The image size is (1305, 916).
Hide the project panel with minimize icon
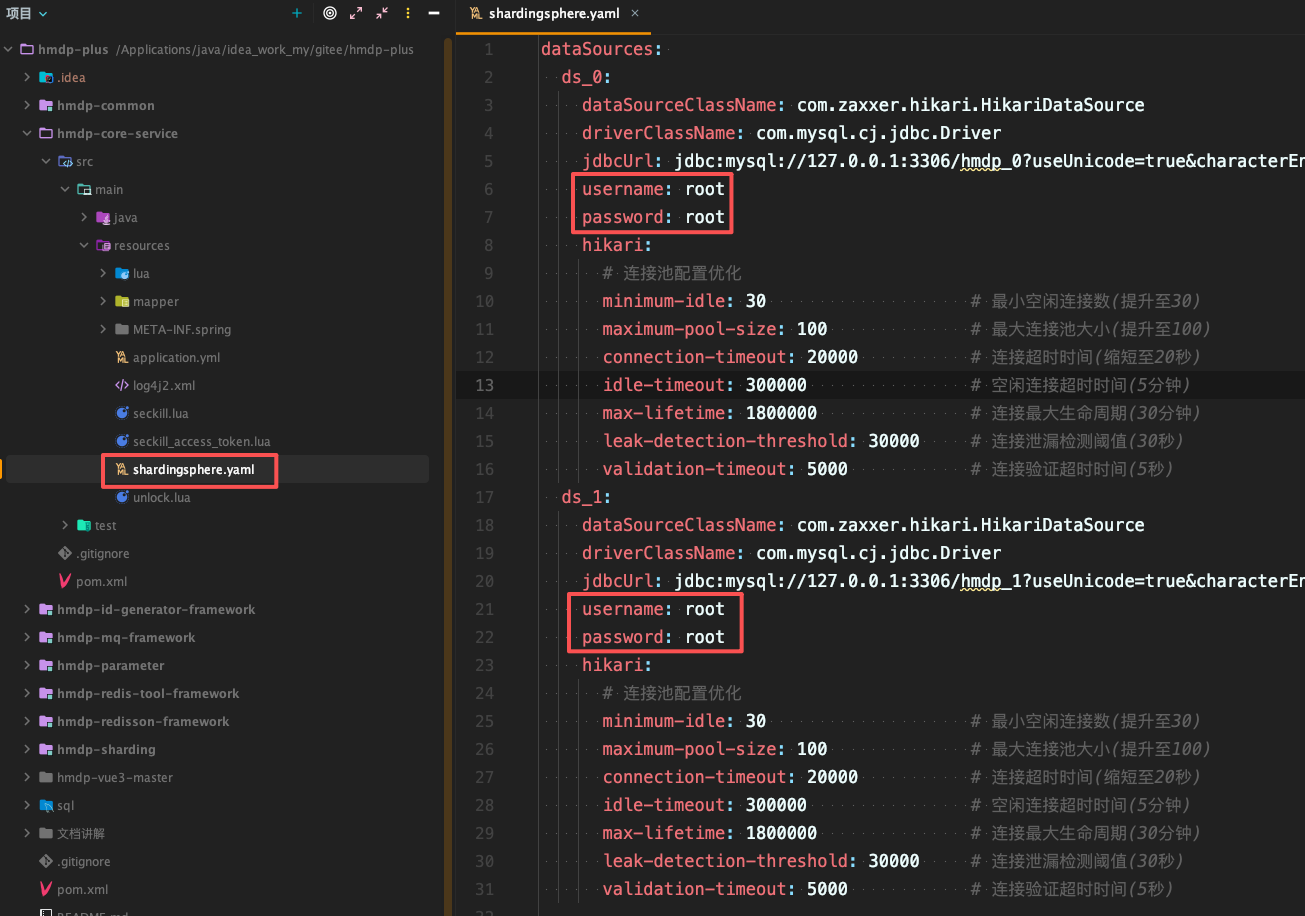pos(433,14)
